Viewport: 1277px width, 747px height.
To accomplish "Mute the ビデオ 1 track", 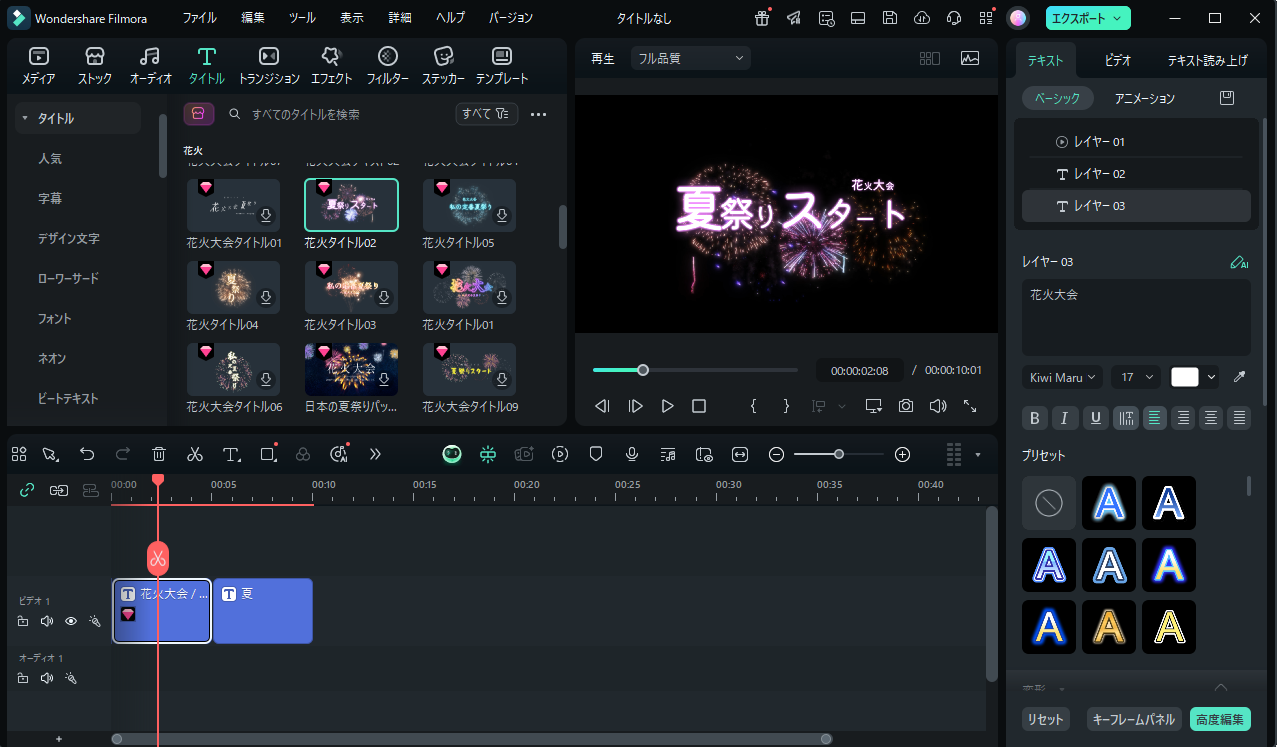I will point(46,621).
